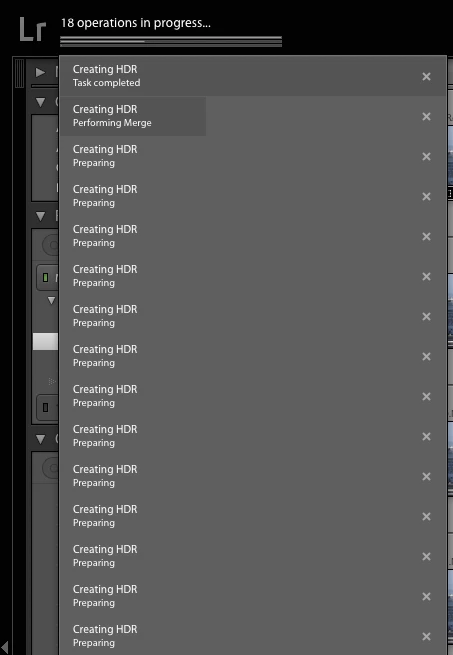
Task: Cancel the fifth Creating HDR task
Action: tap(426, 236)
